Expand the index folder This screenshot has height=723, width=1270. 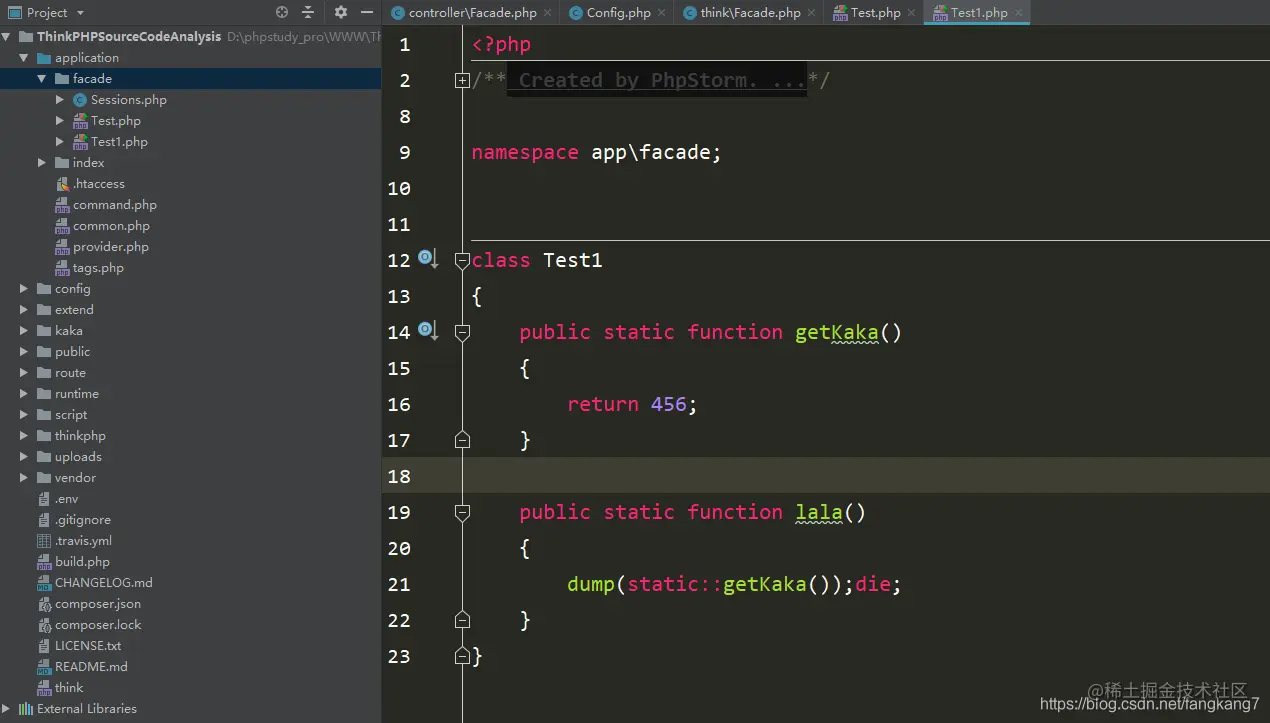click(42, 163)
